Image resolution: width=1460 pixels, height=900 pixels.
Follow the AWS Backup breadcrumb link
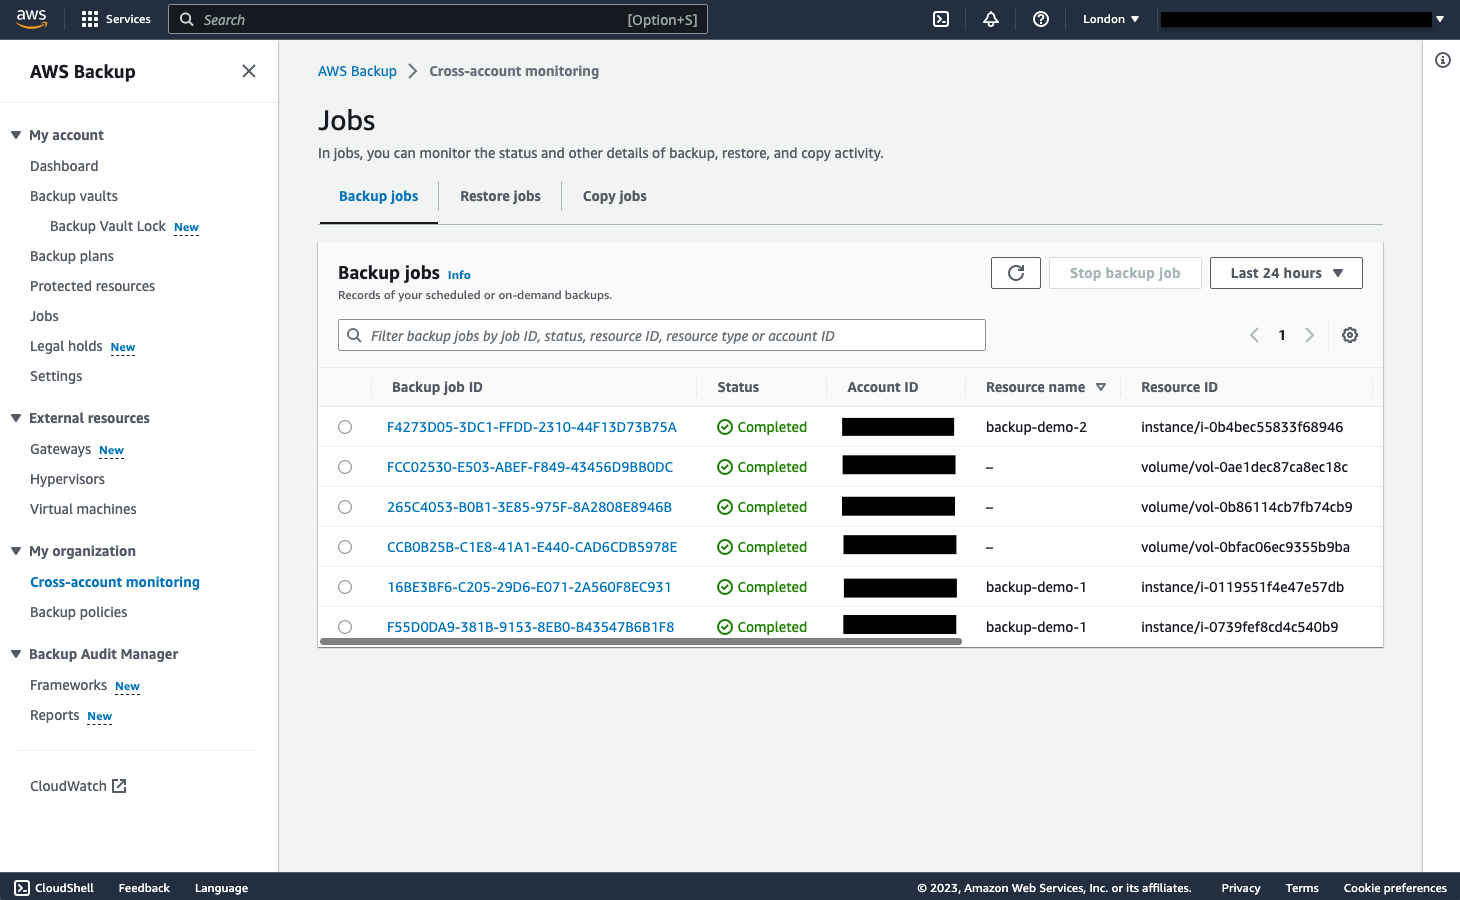[x=357, y=71]
